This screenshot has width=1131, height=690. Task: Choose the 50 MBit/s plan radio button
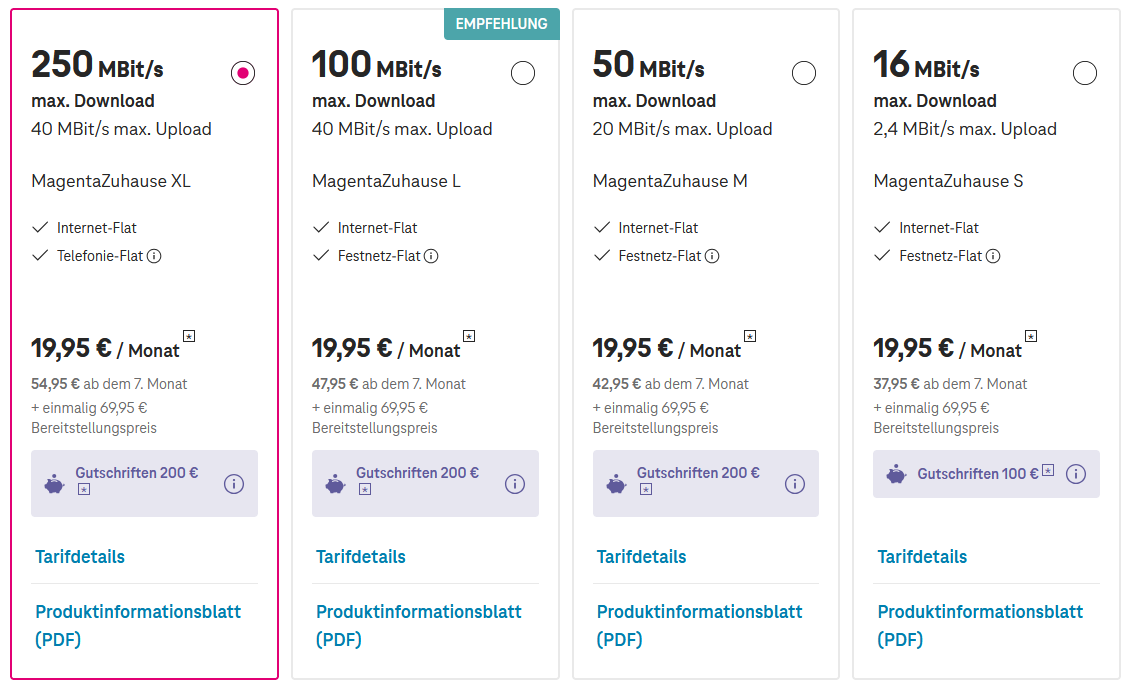coord(804,73)
